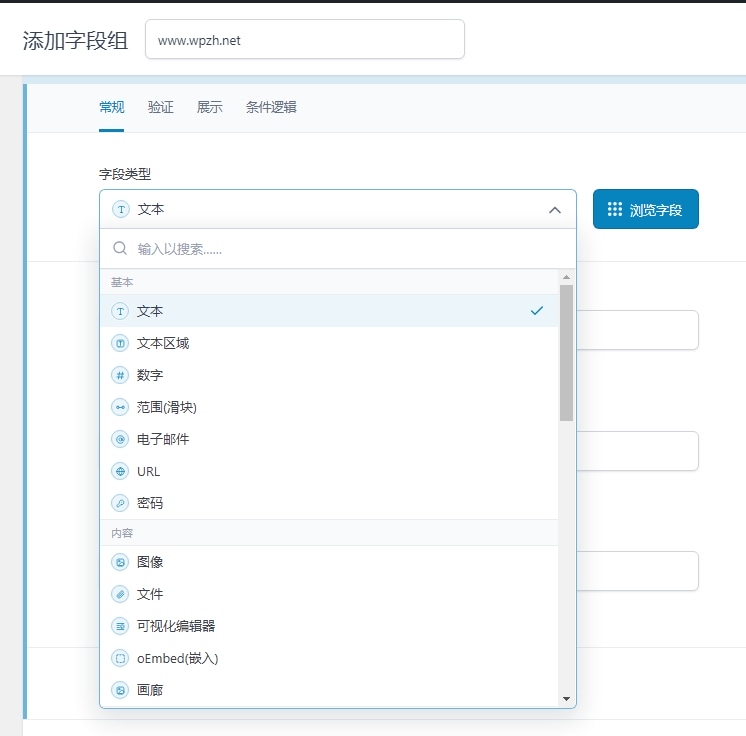Screen dimensions: 746x736
Task: Click the checkmark beside 文本 option
Action: click(x=537, y=311)
